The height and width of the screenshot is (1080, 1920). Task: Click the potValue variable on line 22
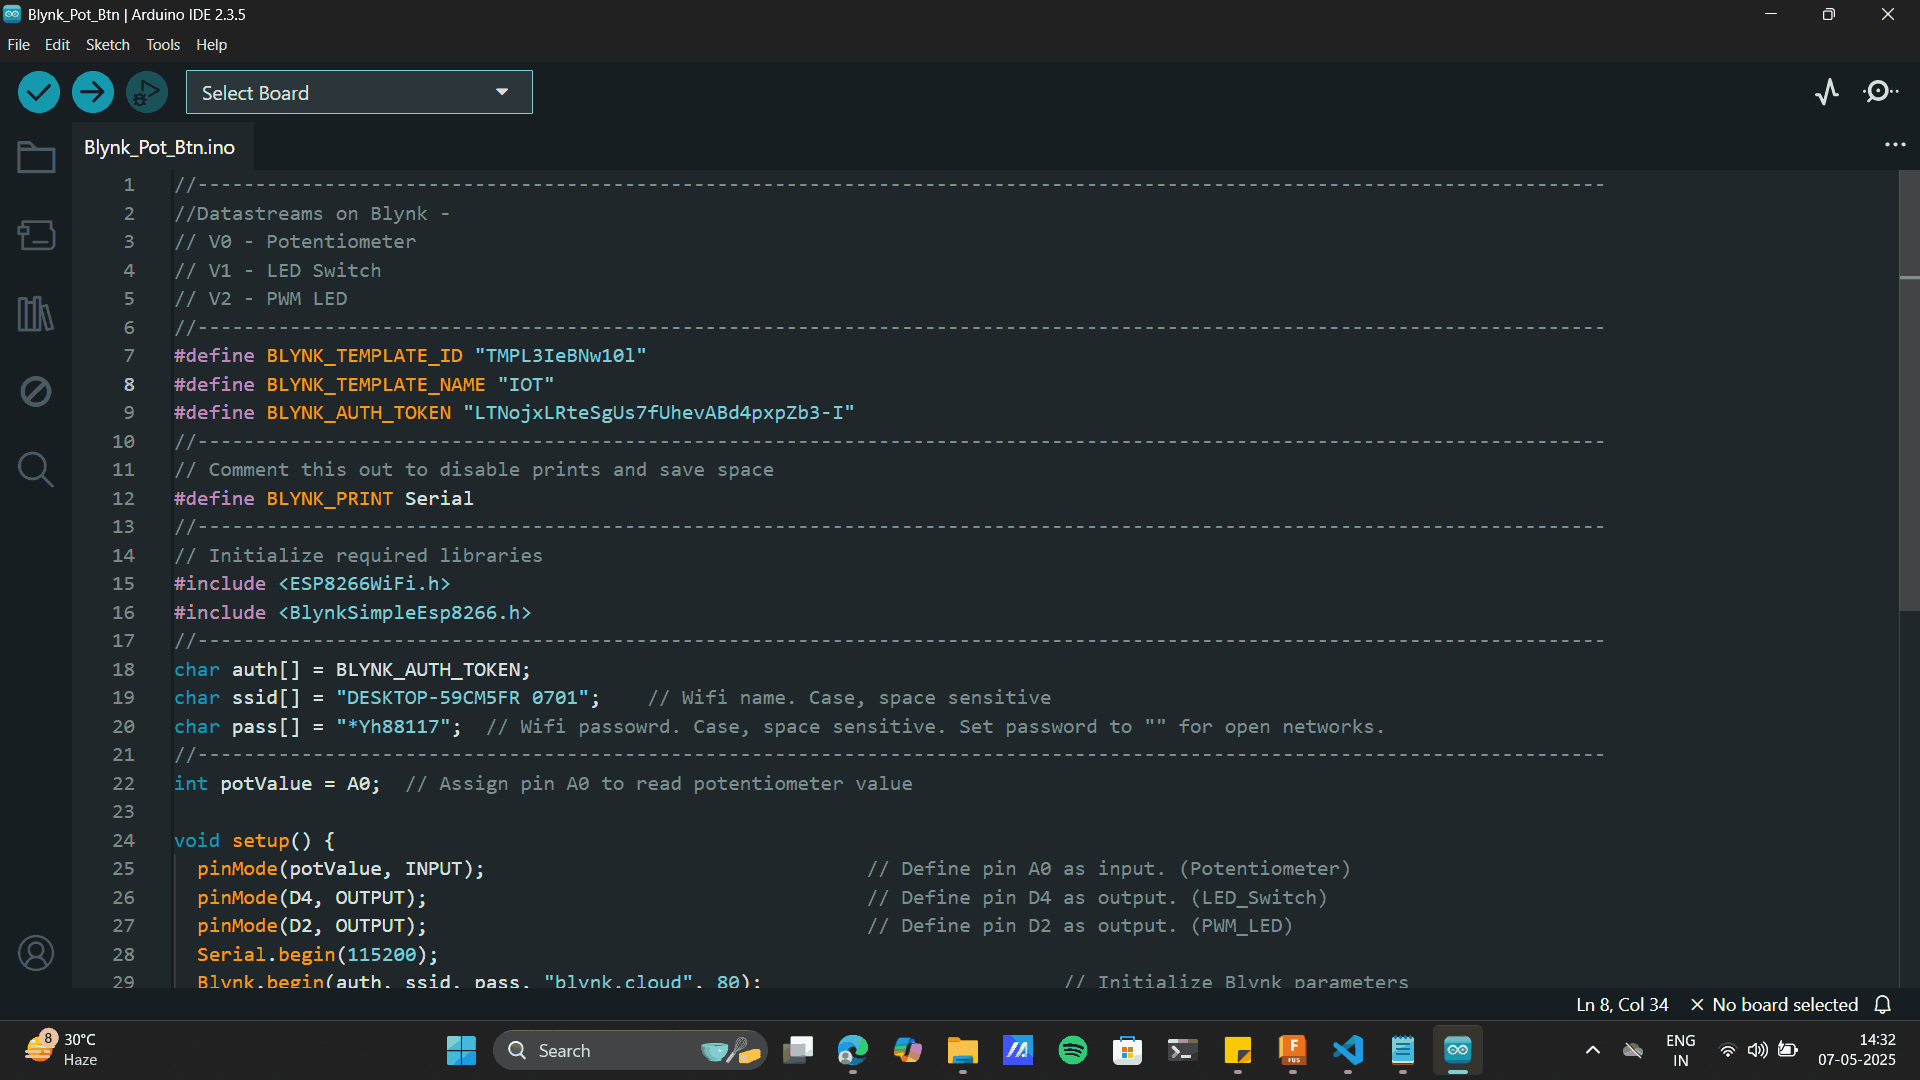266,784
